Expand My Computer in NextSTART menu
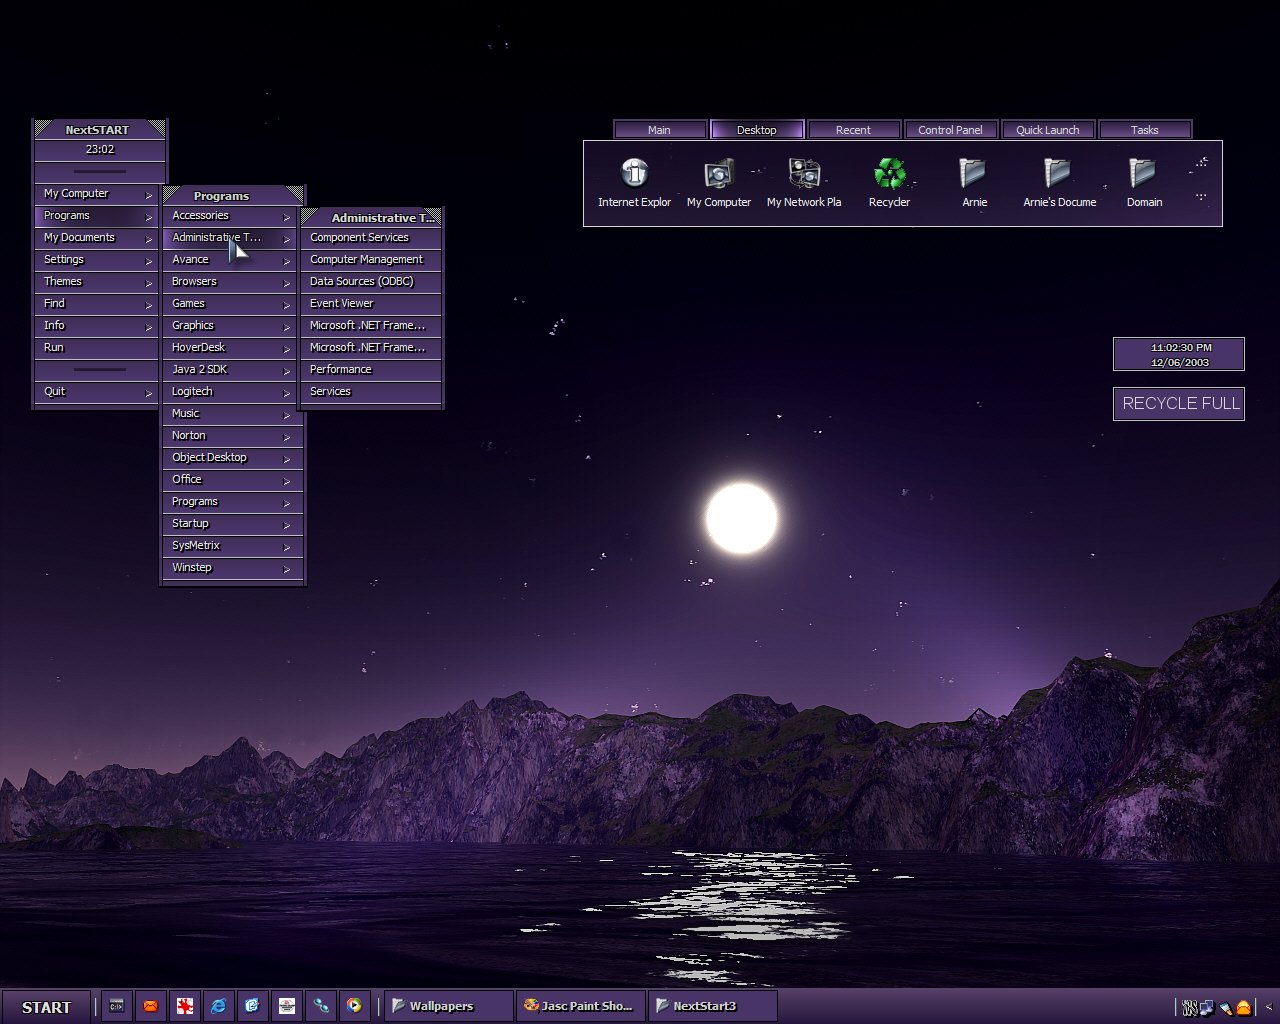This screenshot has width=1280, height=1024. (98, 194)
